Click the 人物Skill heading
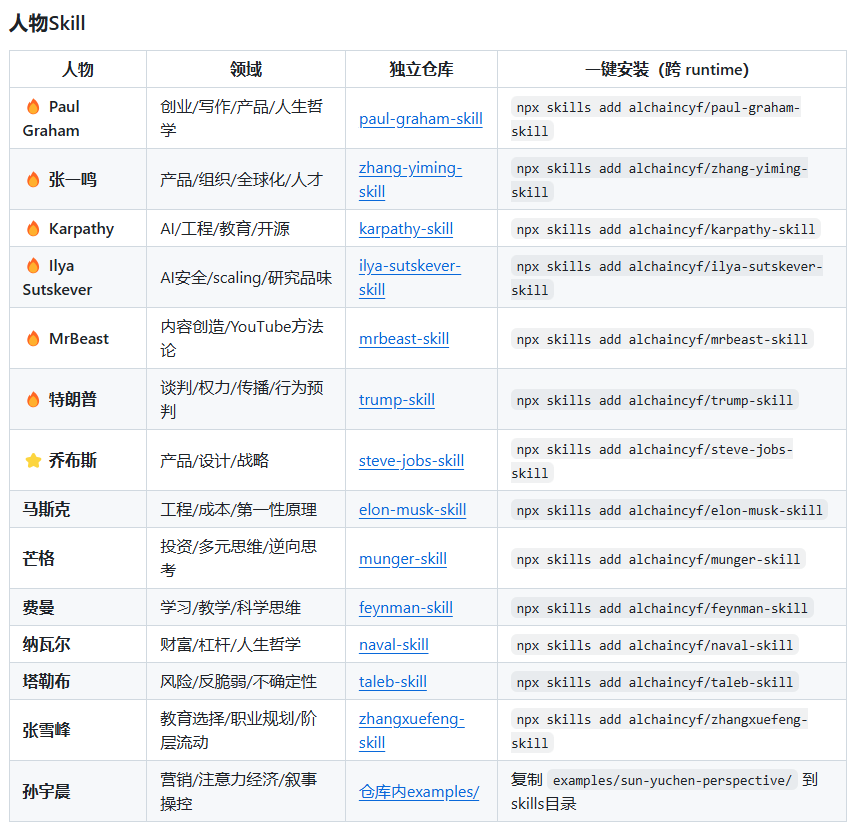 [47, 24]
